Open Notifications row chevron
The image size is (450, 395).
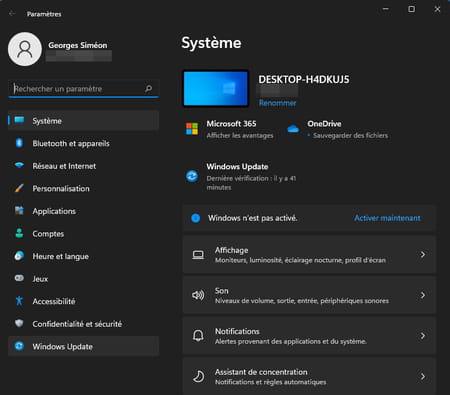click(x=423, y=336)
